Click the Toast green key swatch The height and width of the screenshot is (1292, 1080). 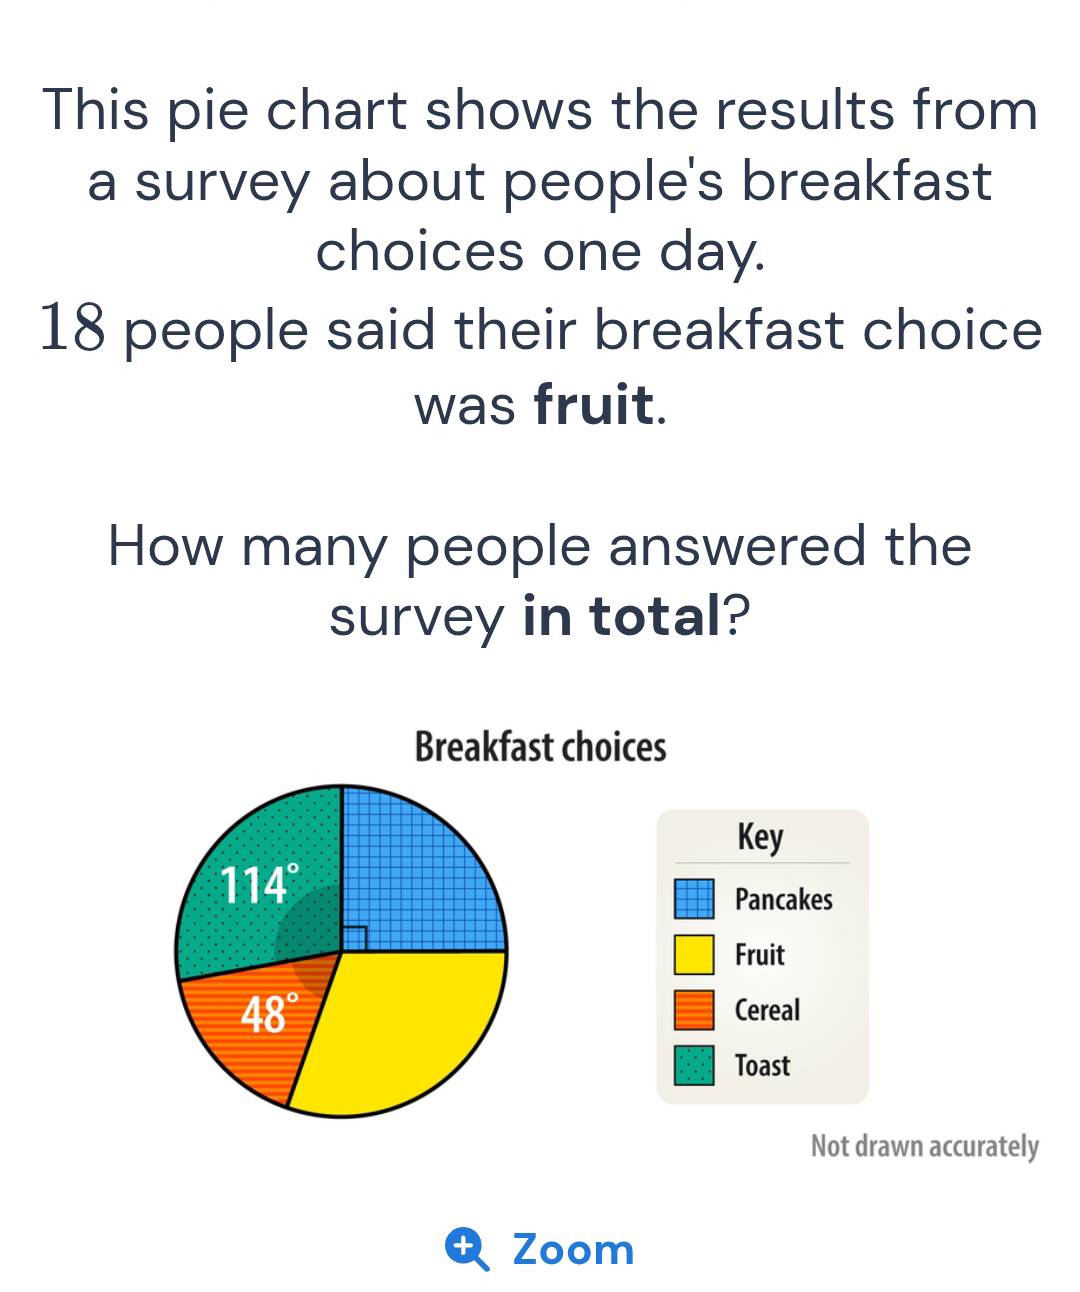(x=694, y=1066)
